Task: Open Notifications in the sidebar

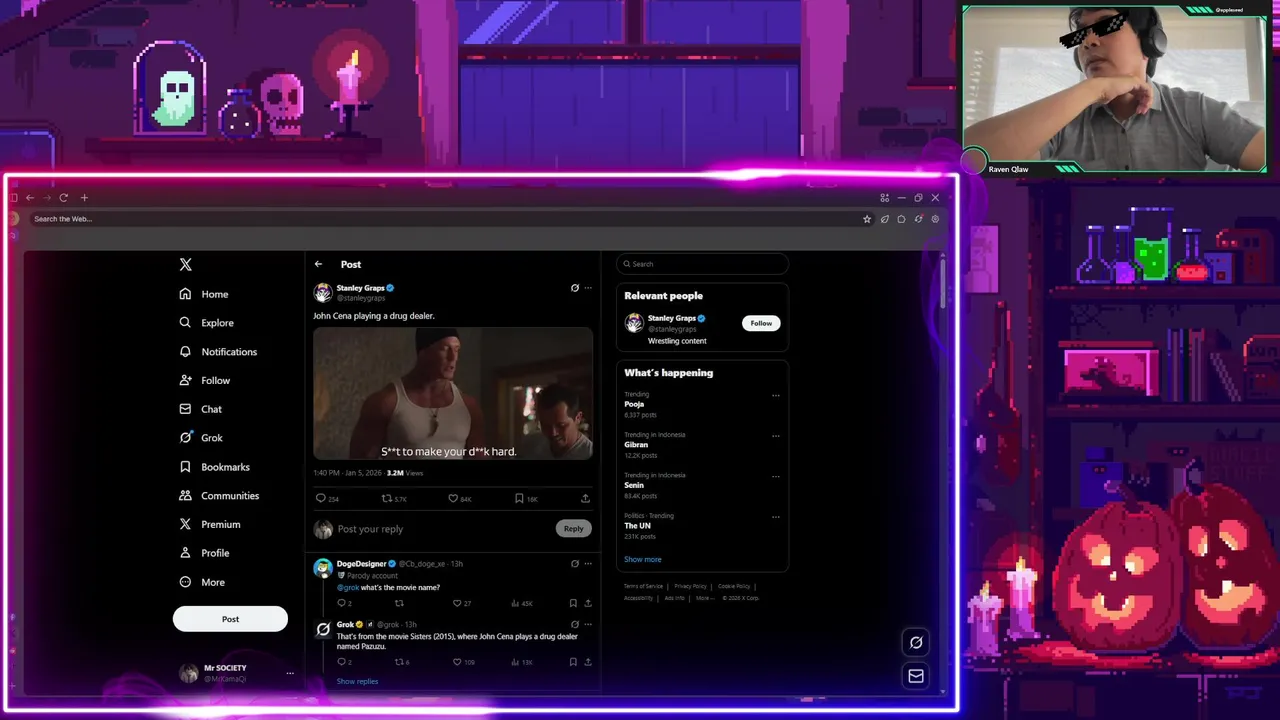Action: [218, 352]
